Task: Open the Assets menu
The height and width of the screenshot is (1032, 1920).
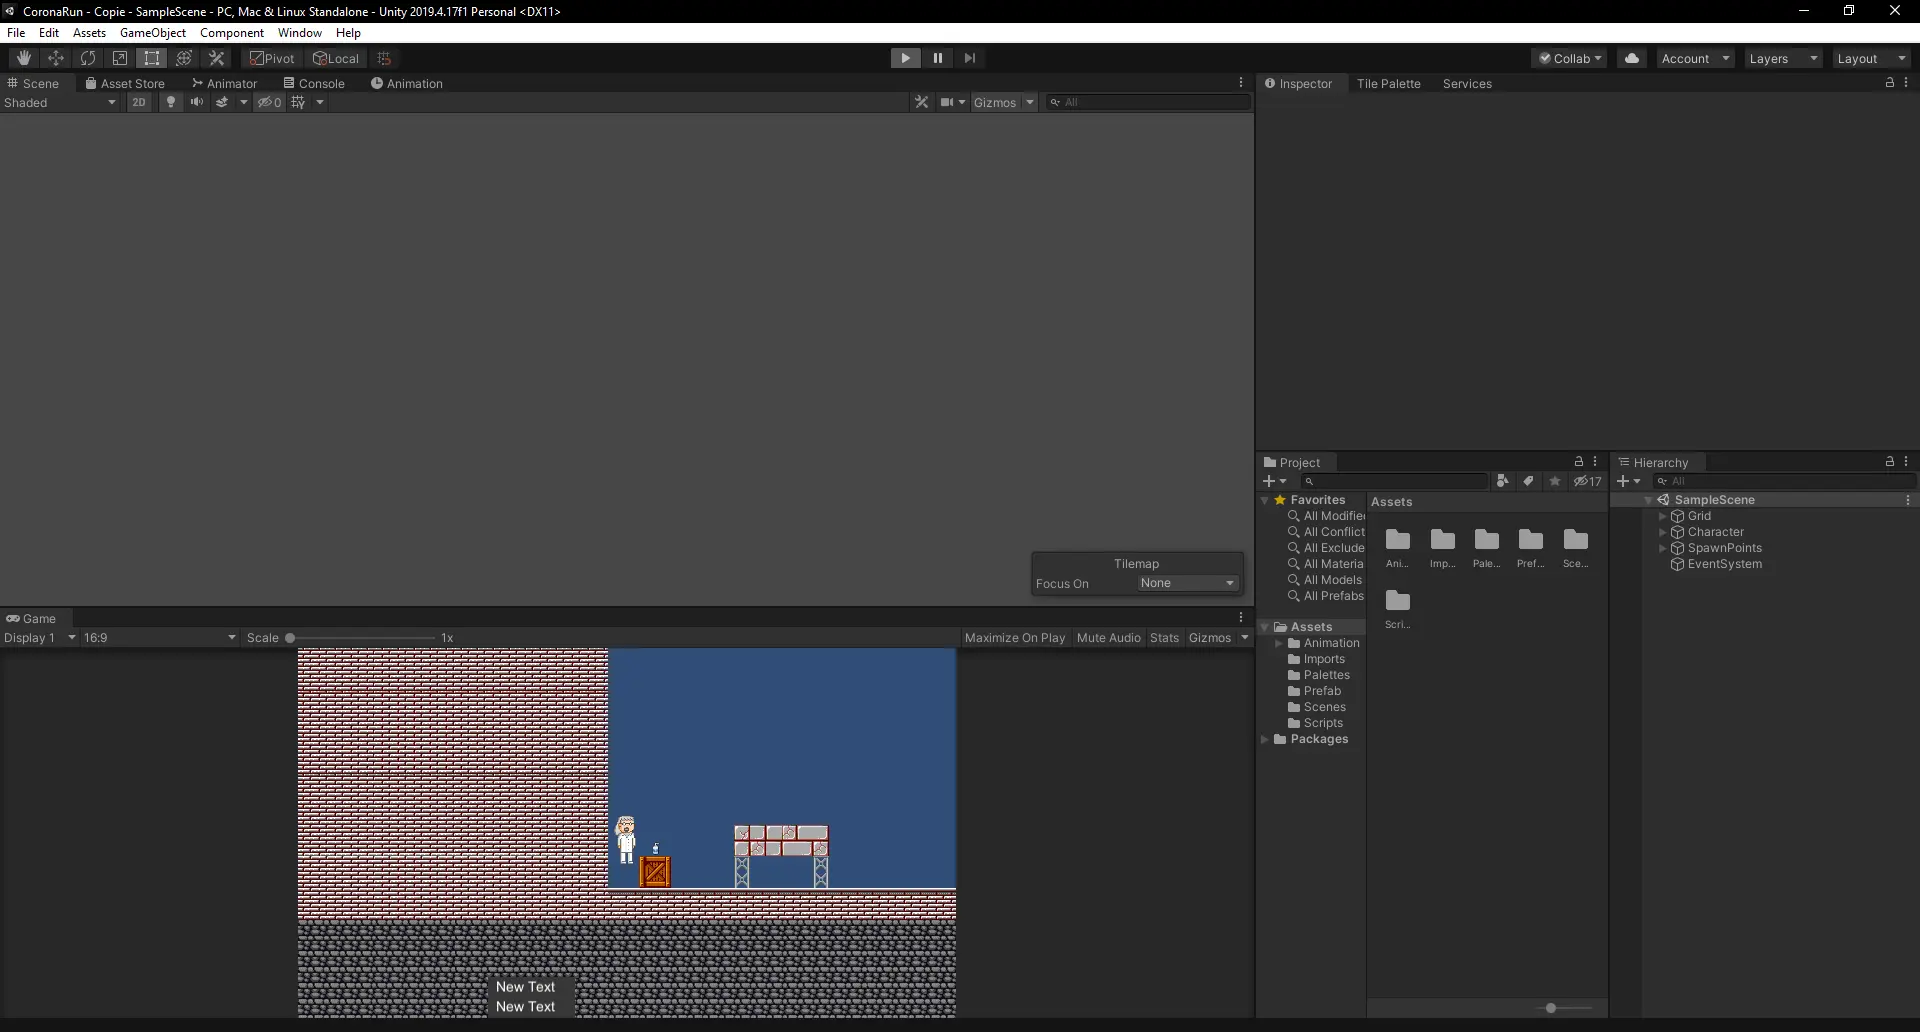Action: pyautogui.click(x=89, y=32)
